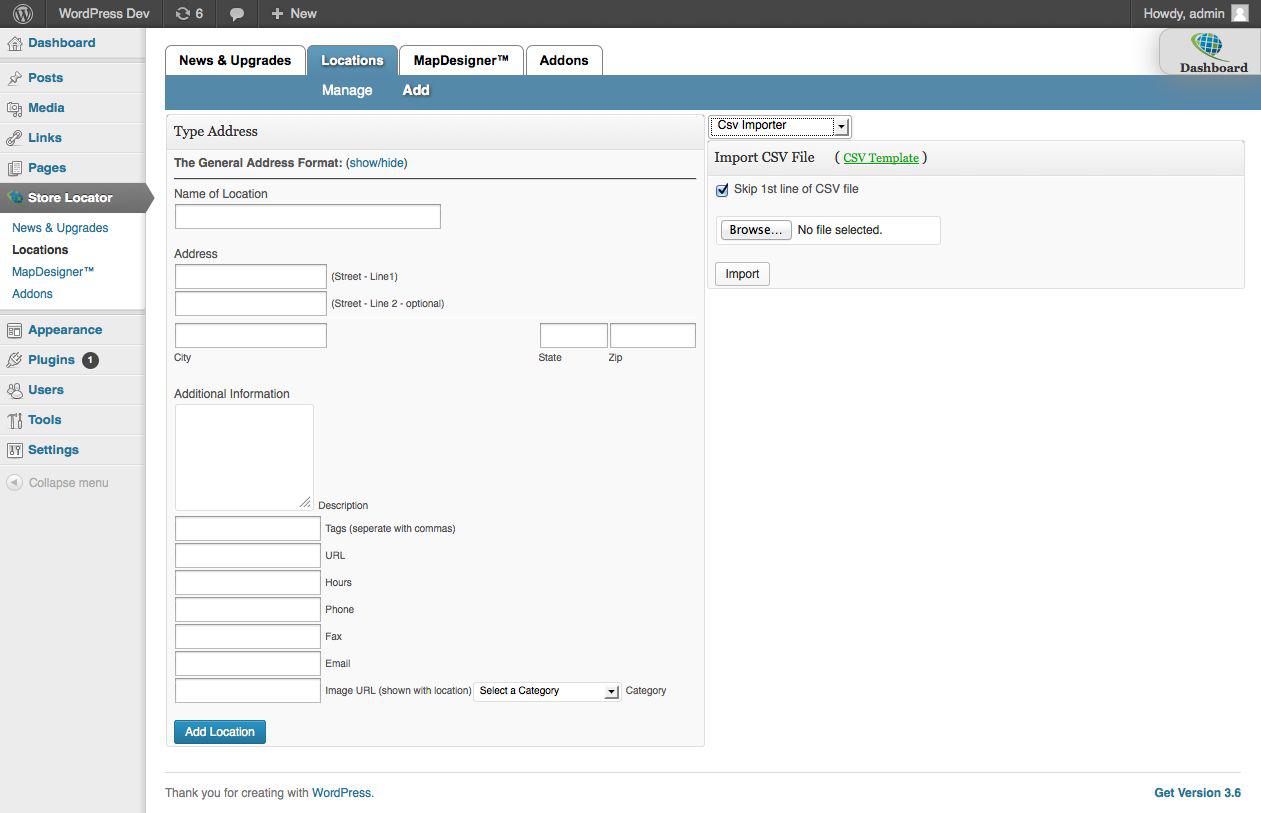The image size is (1261, 813).
Task: Click Browse... to choose a file
Action: click(x=755, y=230)
